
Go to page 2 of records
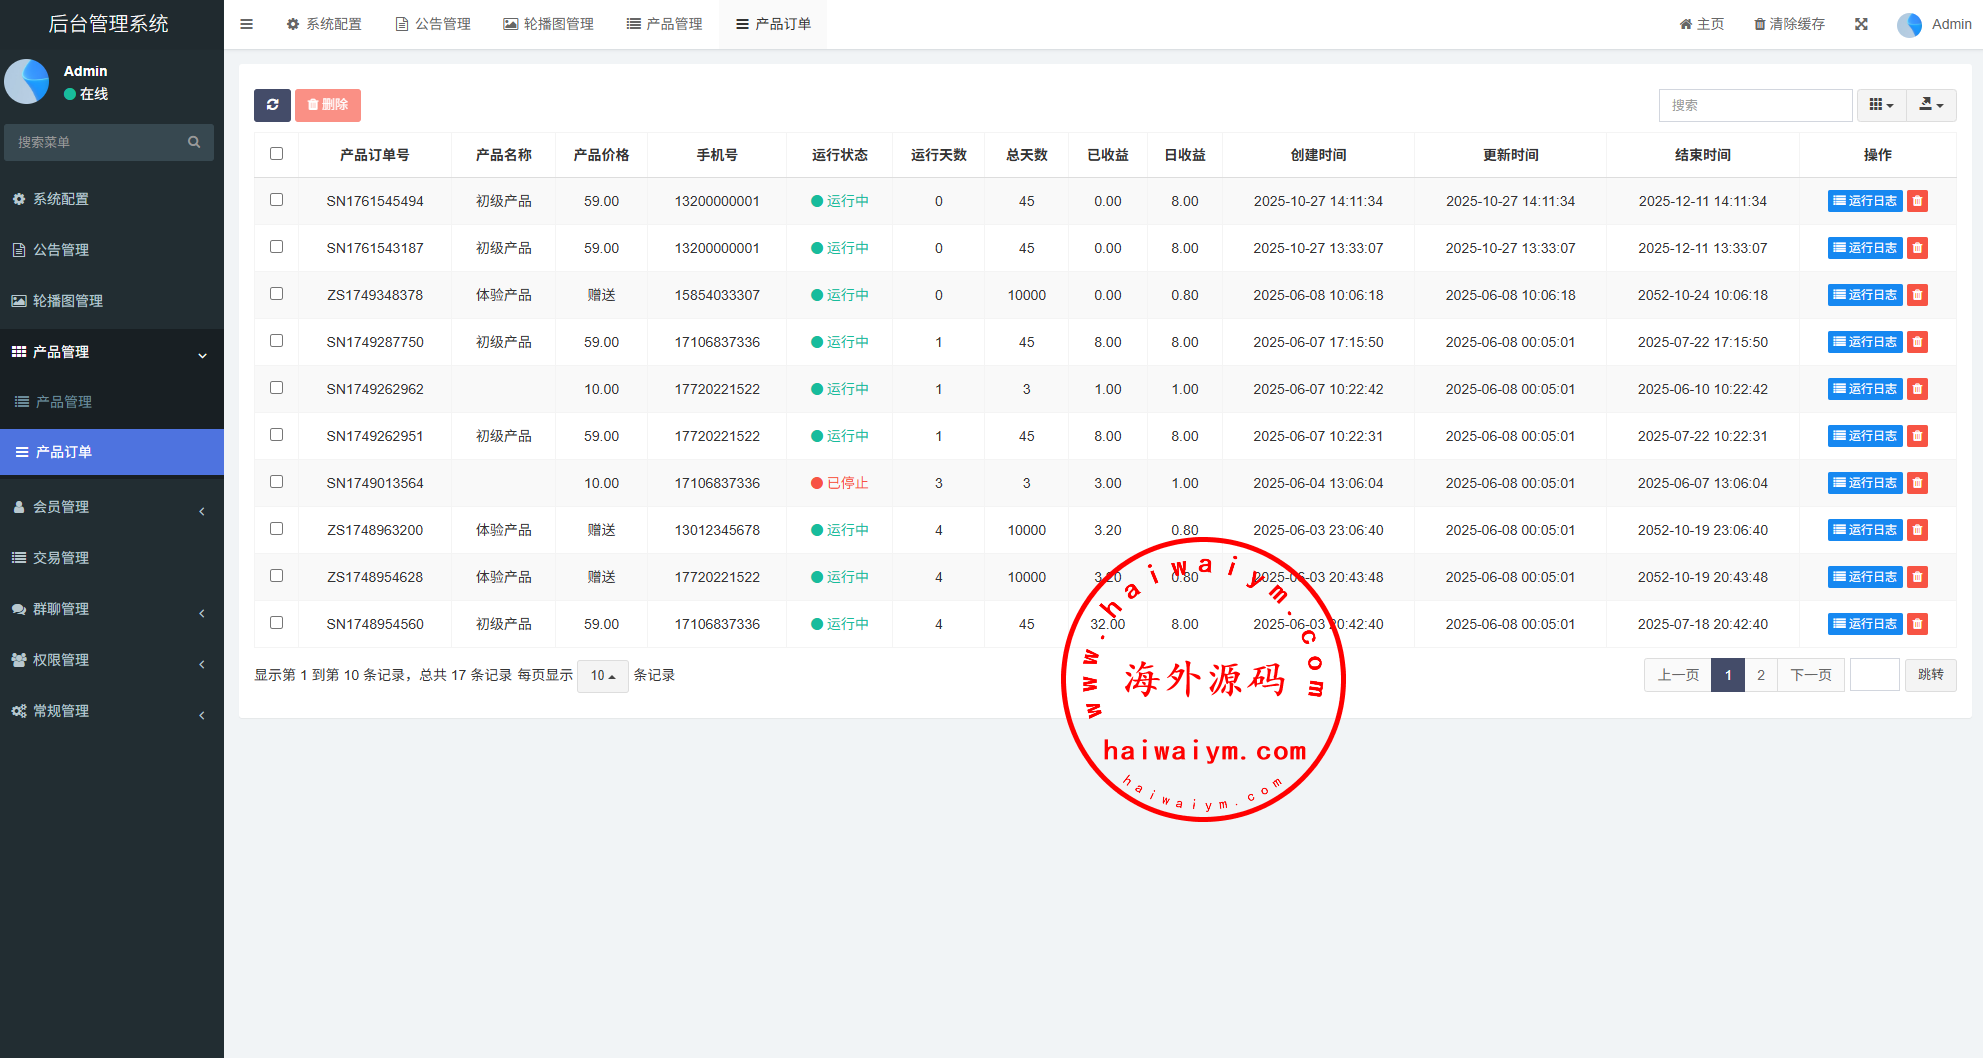1761,675
